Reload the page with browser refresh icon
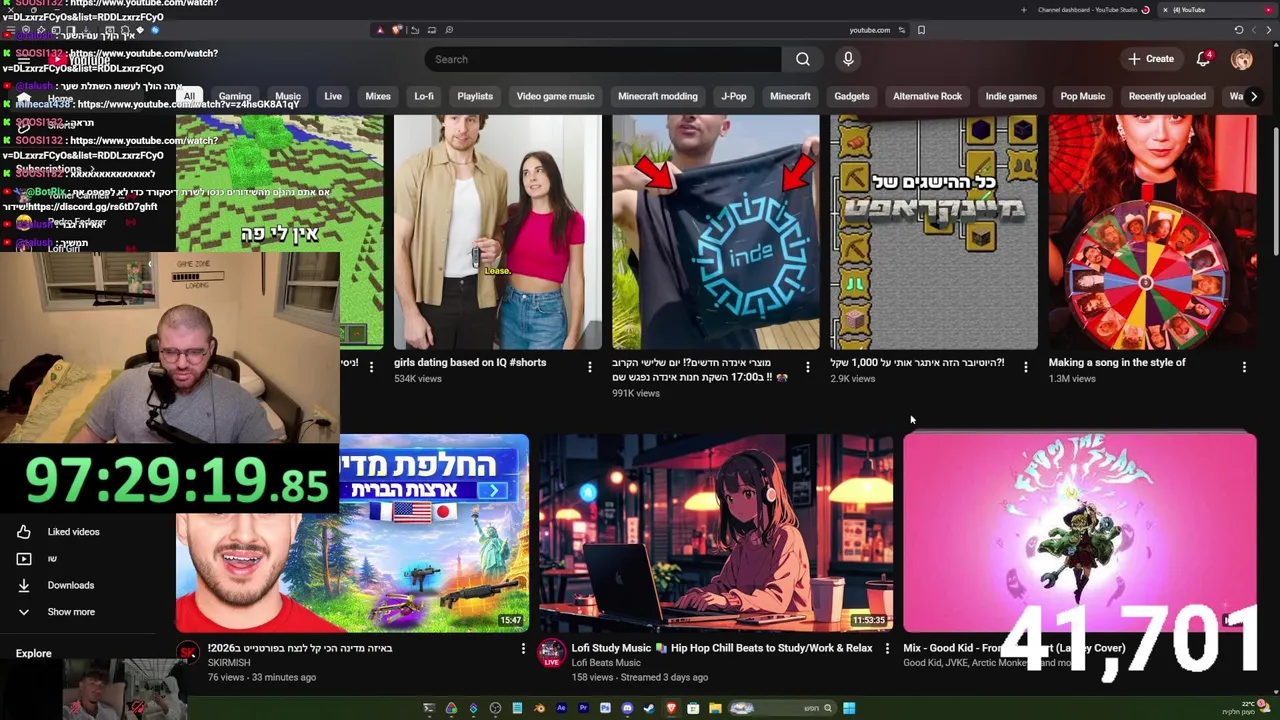The height and width of the screenshot is (720, 1280). click(x=1239, y=30)
